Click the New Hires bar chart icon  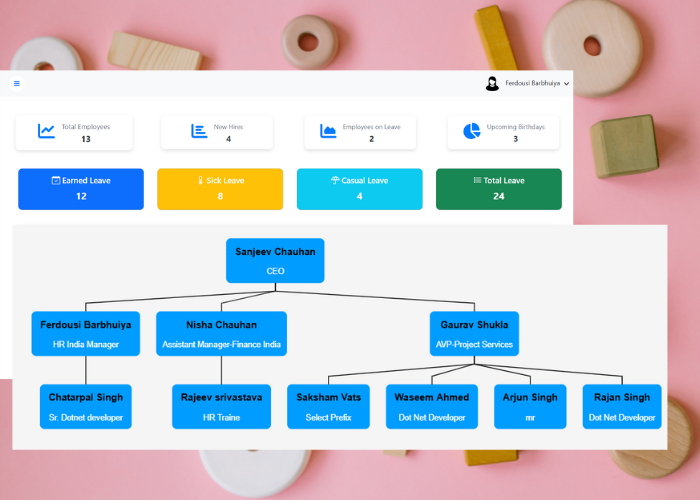[x=199, y=131]
